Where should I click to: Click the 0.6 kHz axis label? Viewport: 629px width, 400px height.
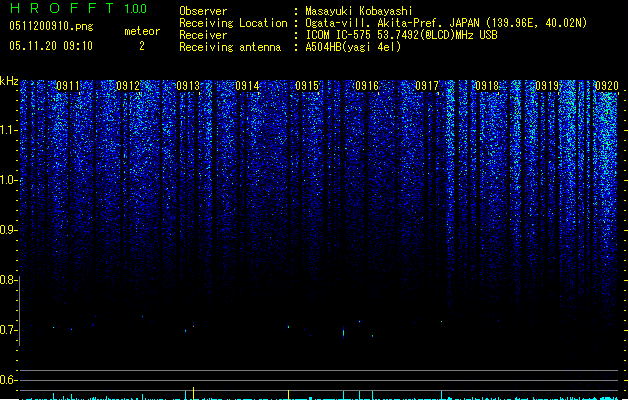(x=9, y=380)
